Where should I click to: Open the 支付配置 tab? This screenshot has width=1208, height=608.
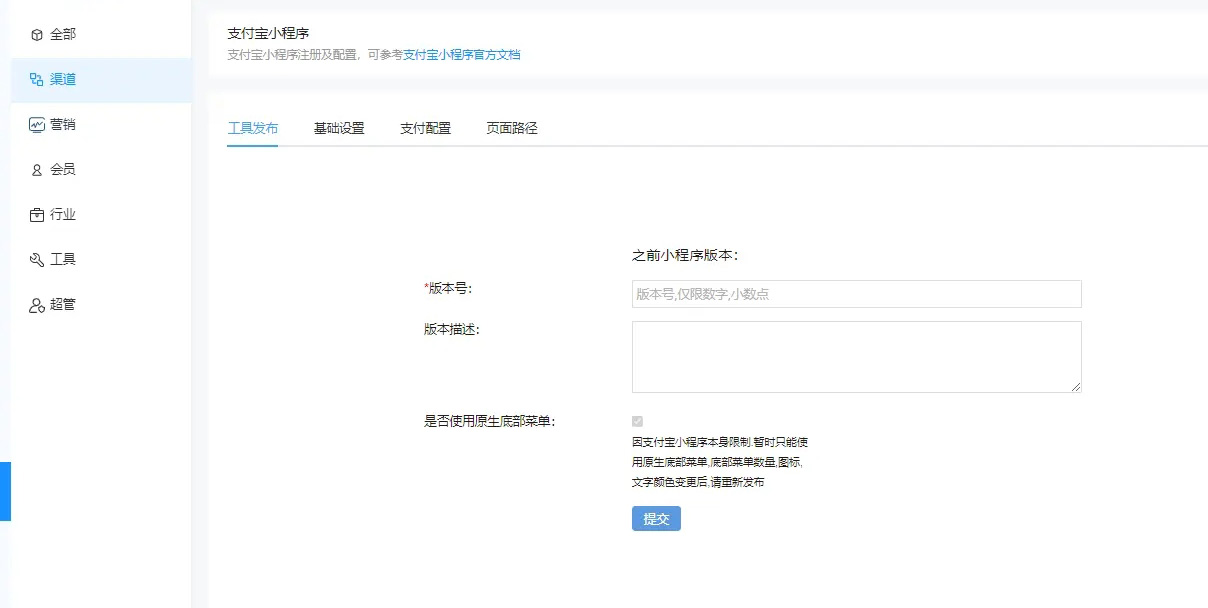(x=425, y=128)
